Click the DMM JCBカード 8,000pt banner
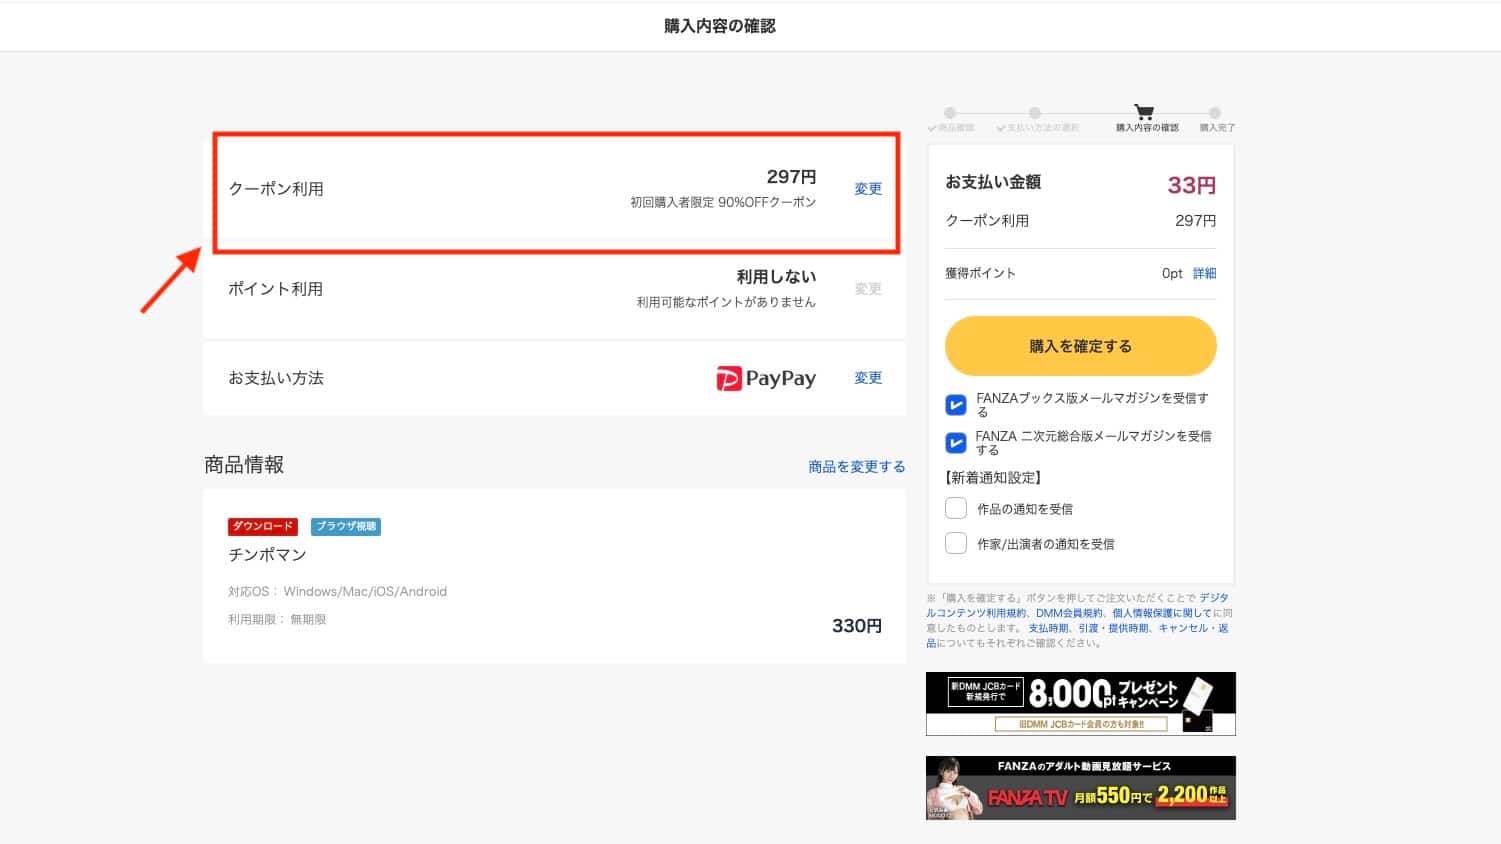 [1080, 704]
